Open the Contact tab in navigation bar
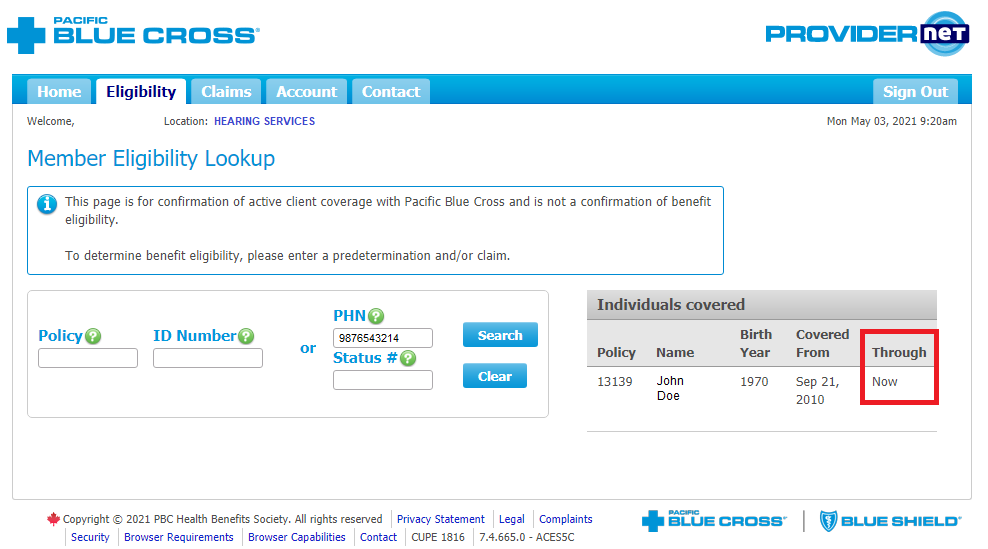 click(x=391, y=91)
